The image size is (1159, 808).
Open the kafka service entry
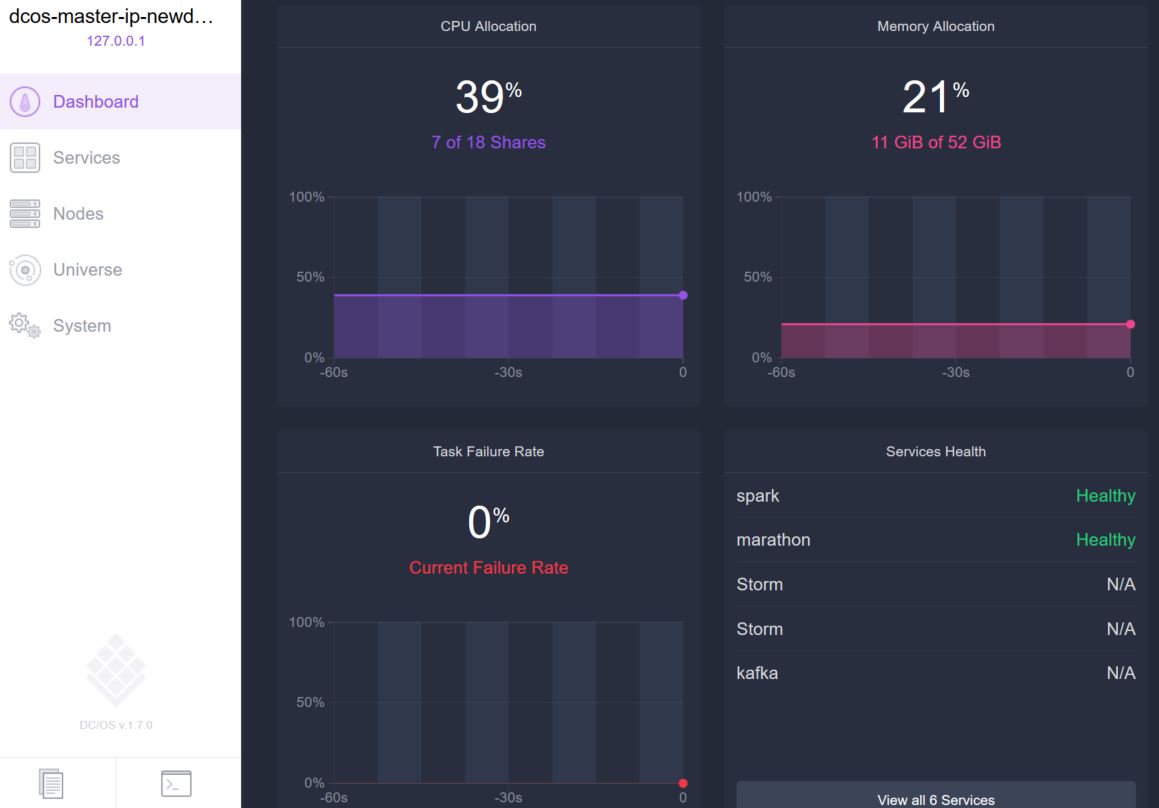(x=757, y=673)
